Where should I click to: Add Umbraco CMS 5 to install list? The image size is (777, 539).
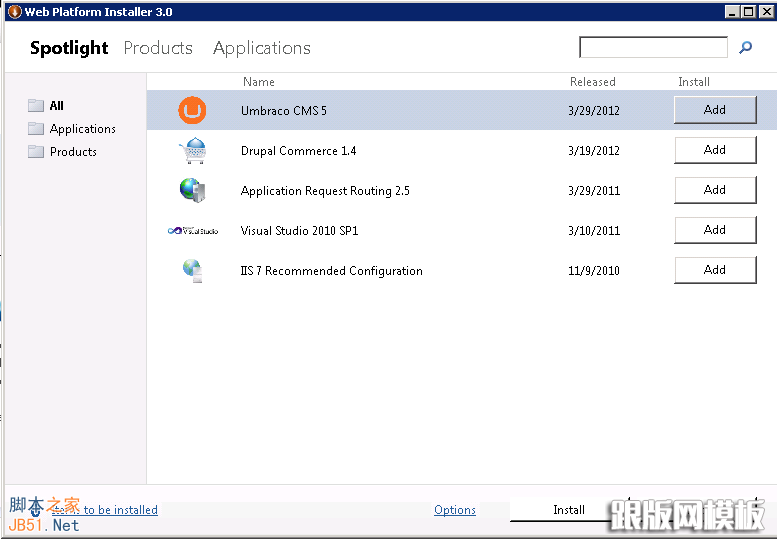(715, 110)
